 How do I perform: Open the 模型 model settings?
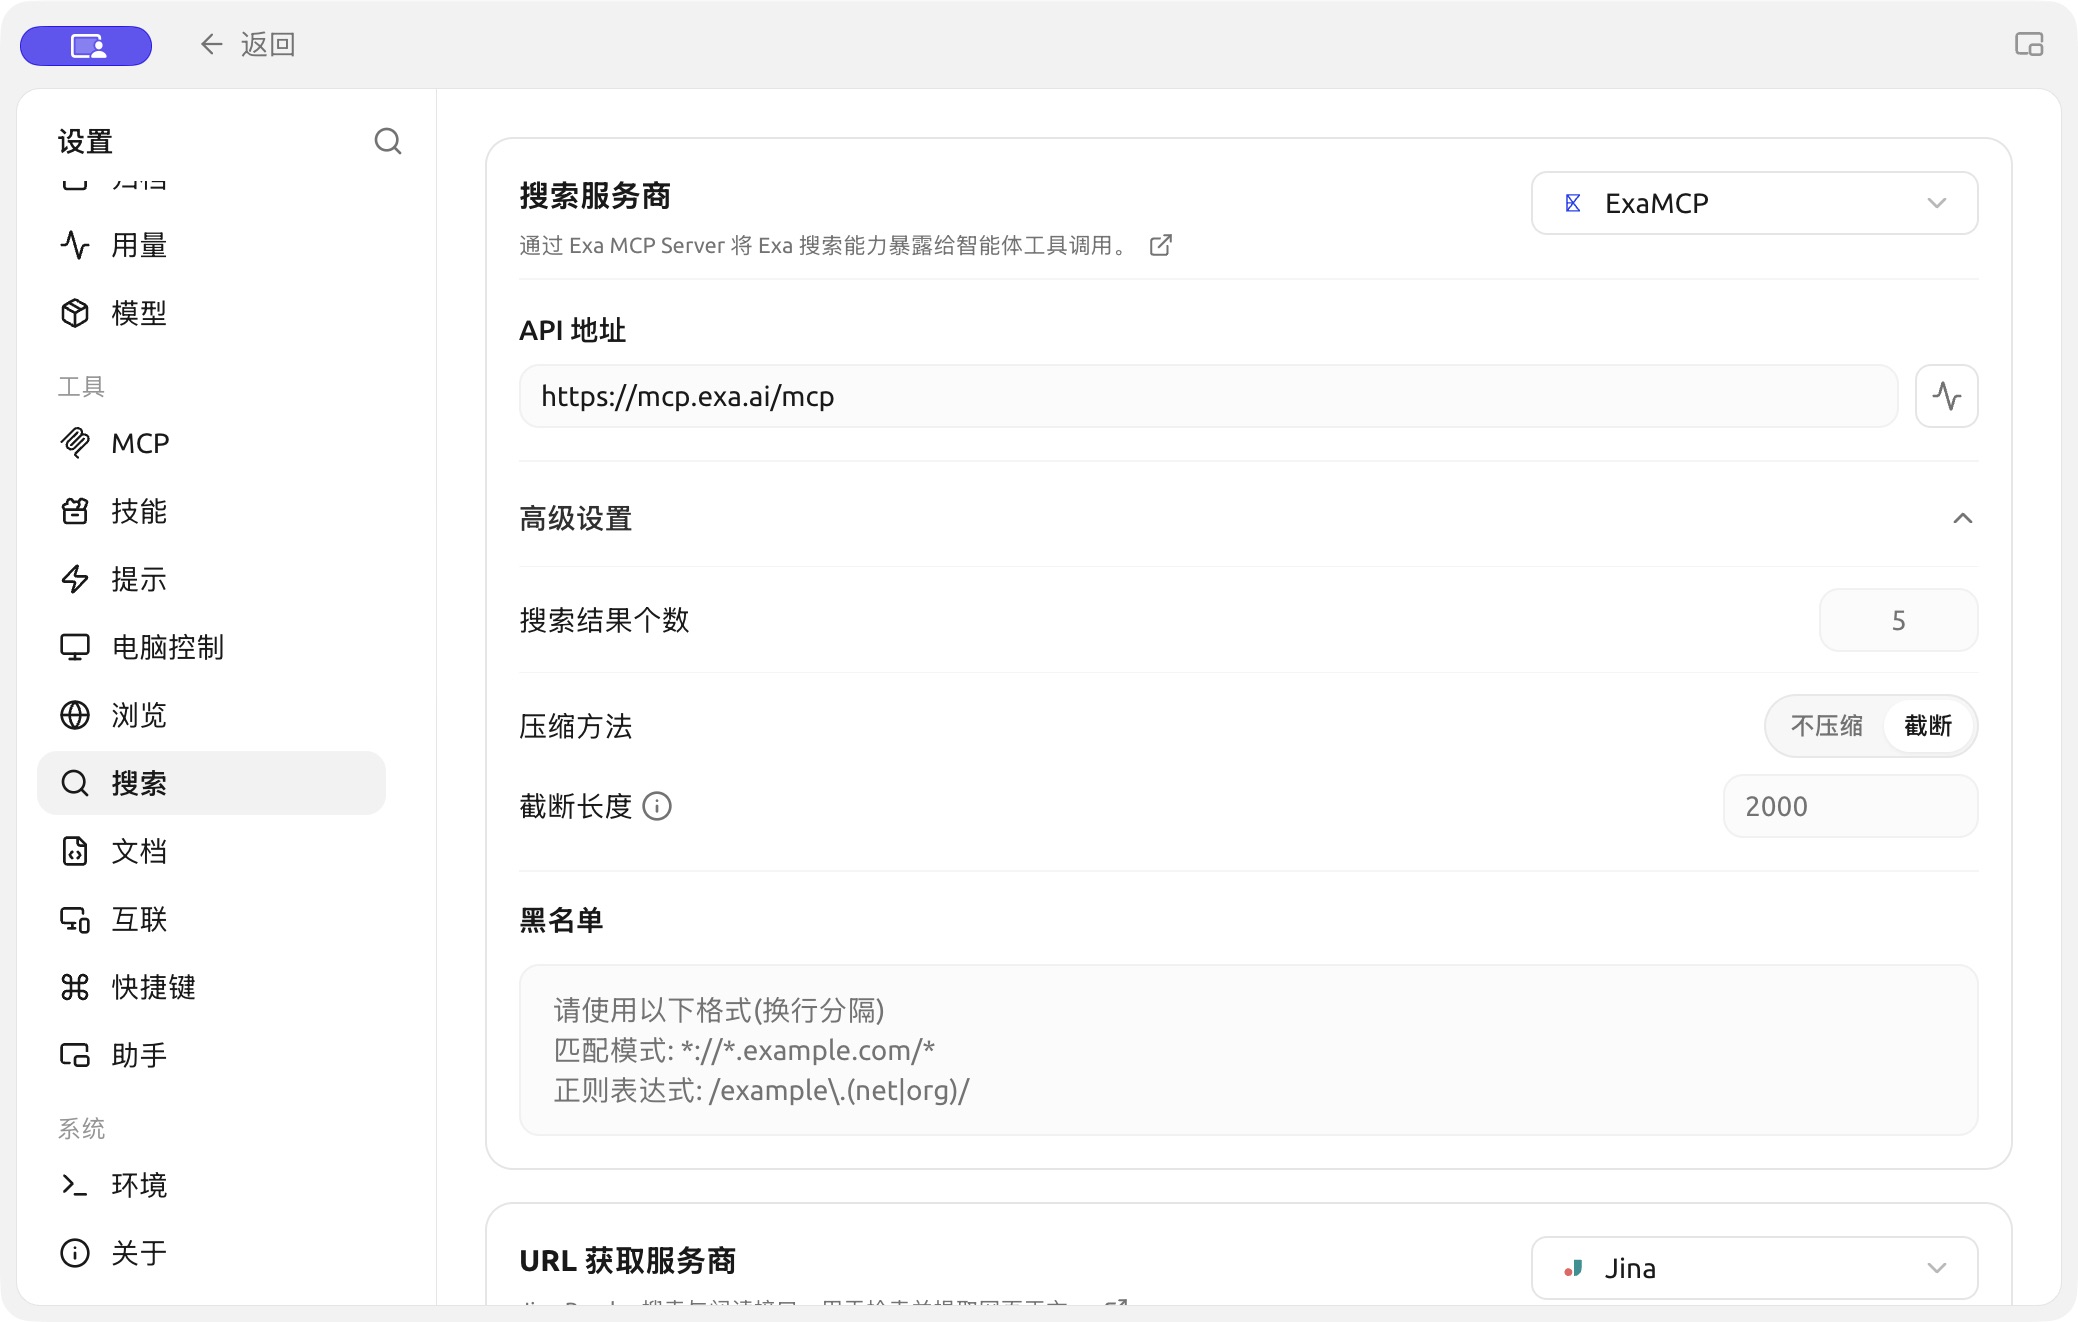click(211, 313)
